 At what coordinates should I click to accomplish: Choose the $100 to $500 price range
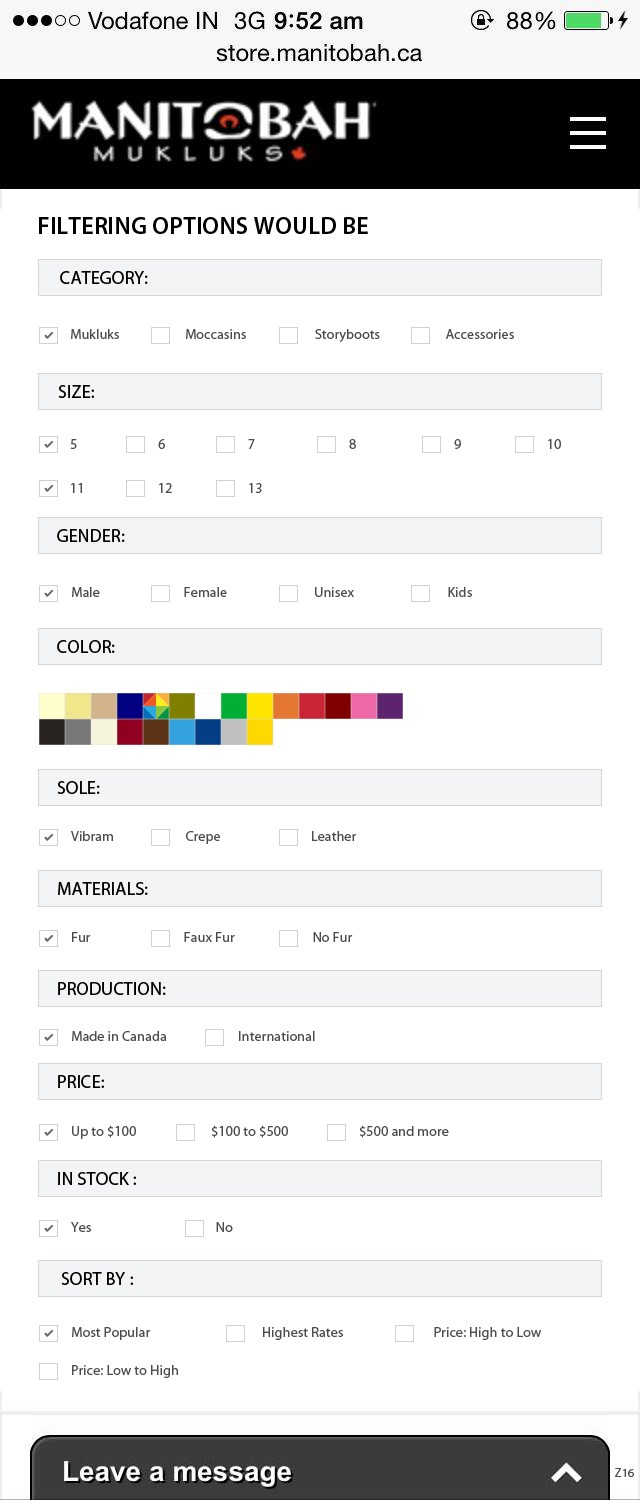(x=185, y=1132)
